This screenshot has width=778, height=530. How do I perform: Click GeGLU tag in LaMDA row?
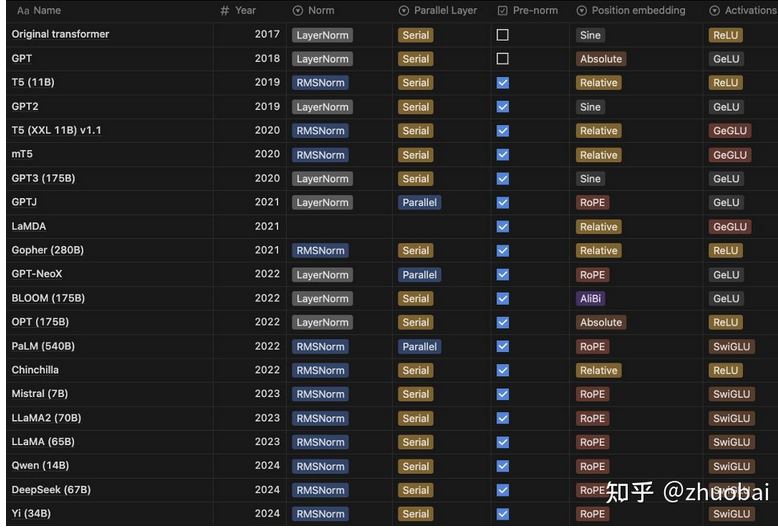730,227
